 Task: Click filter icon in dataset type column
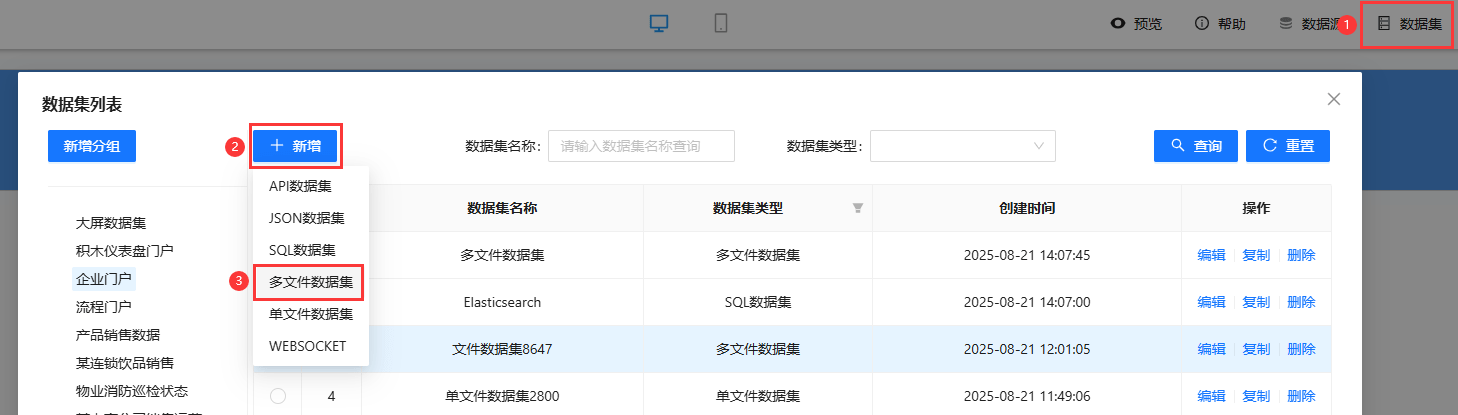[857, 209]
